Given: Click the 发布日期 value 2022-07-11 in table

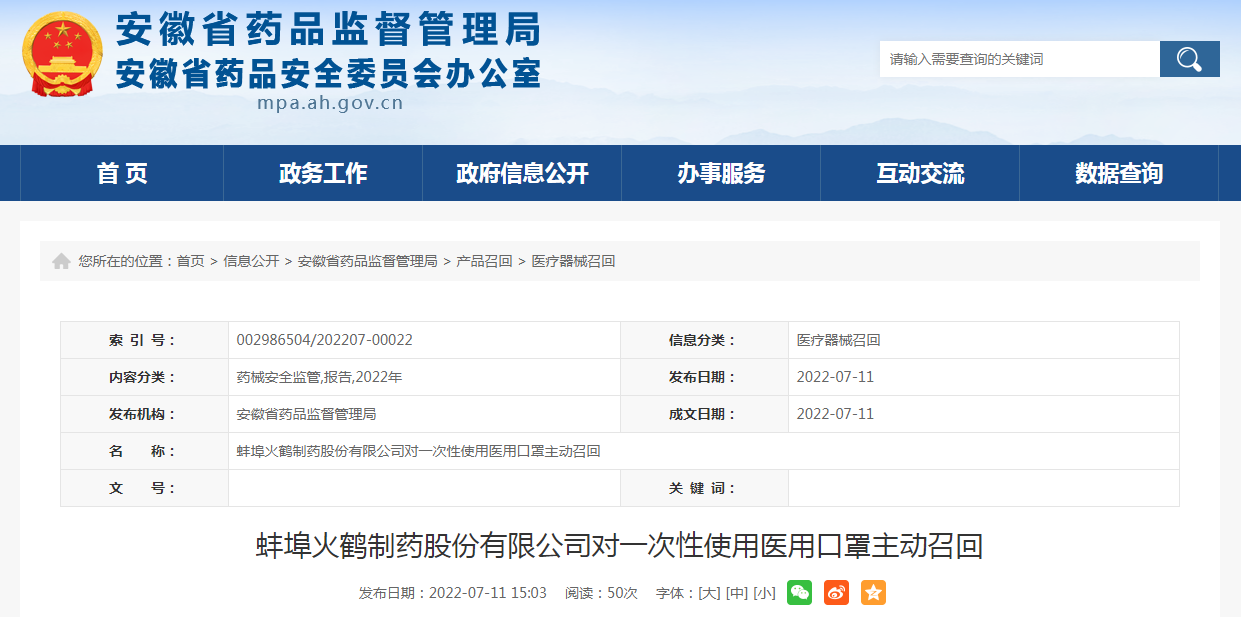Looking at the screenshot, I should point(835,377).
